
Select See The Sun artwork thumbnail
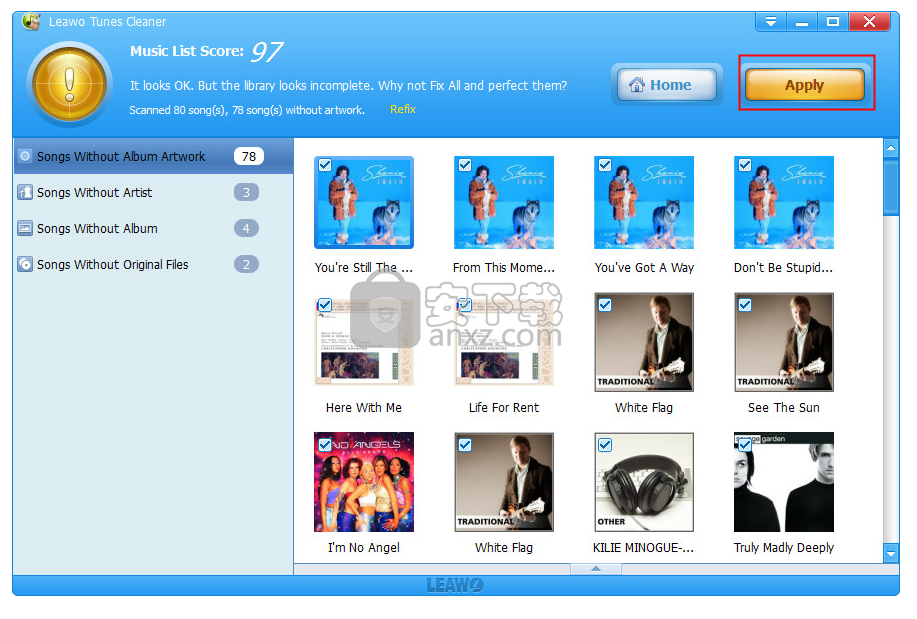[x=784, y=342]
